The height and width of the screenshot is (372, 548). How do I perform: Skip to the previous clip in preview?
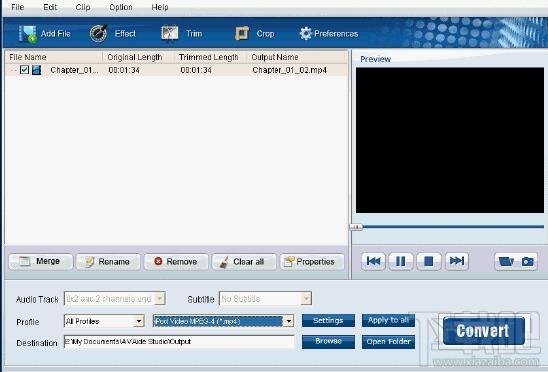[x=373, y=261]
